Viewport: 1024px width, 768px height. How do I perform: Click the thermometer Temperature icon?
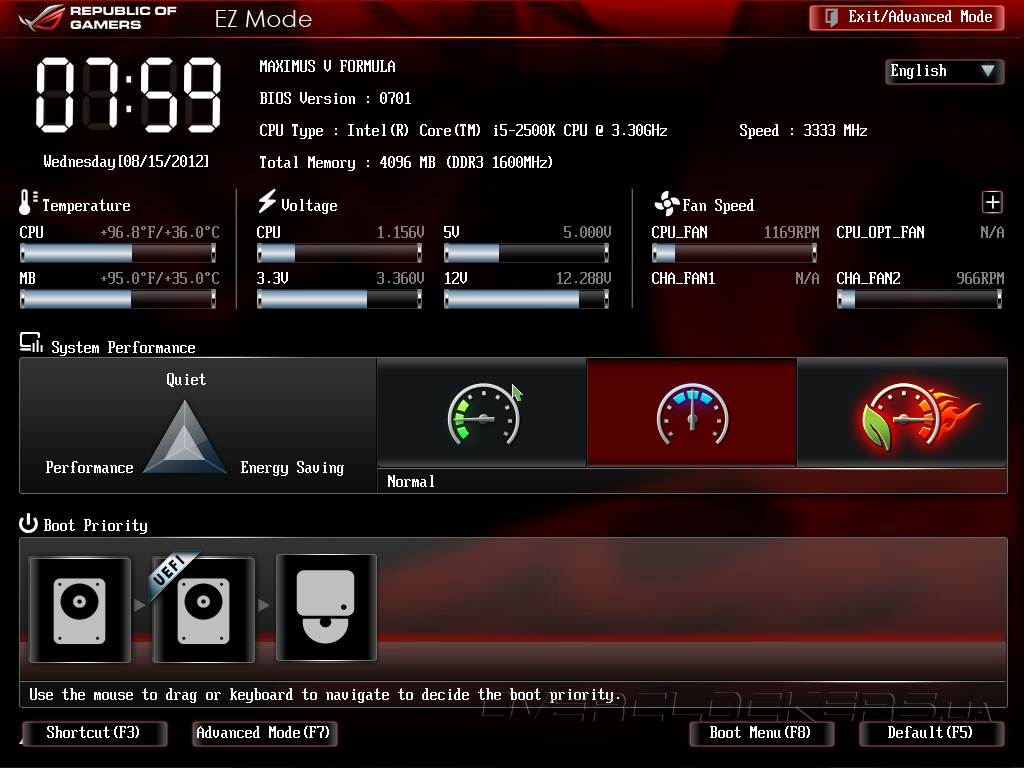[x=28, y=202]
